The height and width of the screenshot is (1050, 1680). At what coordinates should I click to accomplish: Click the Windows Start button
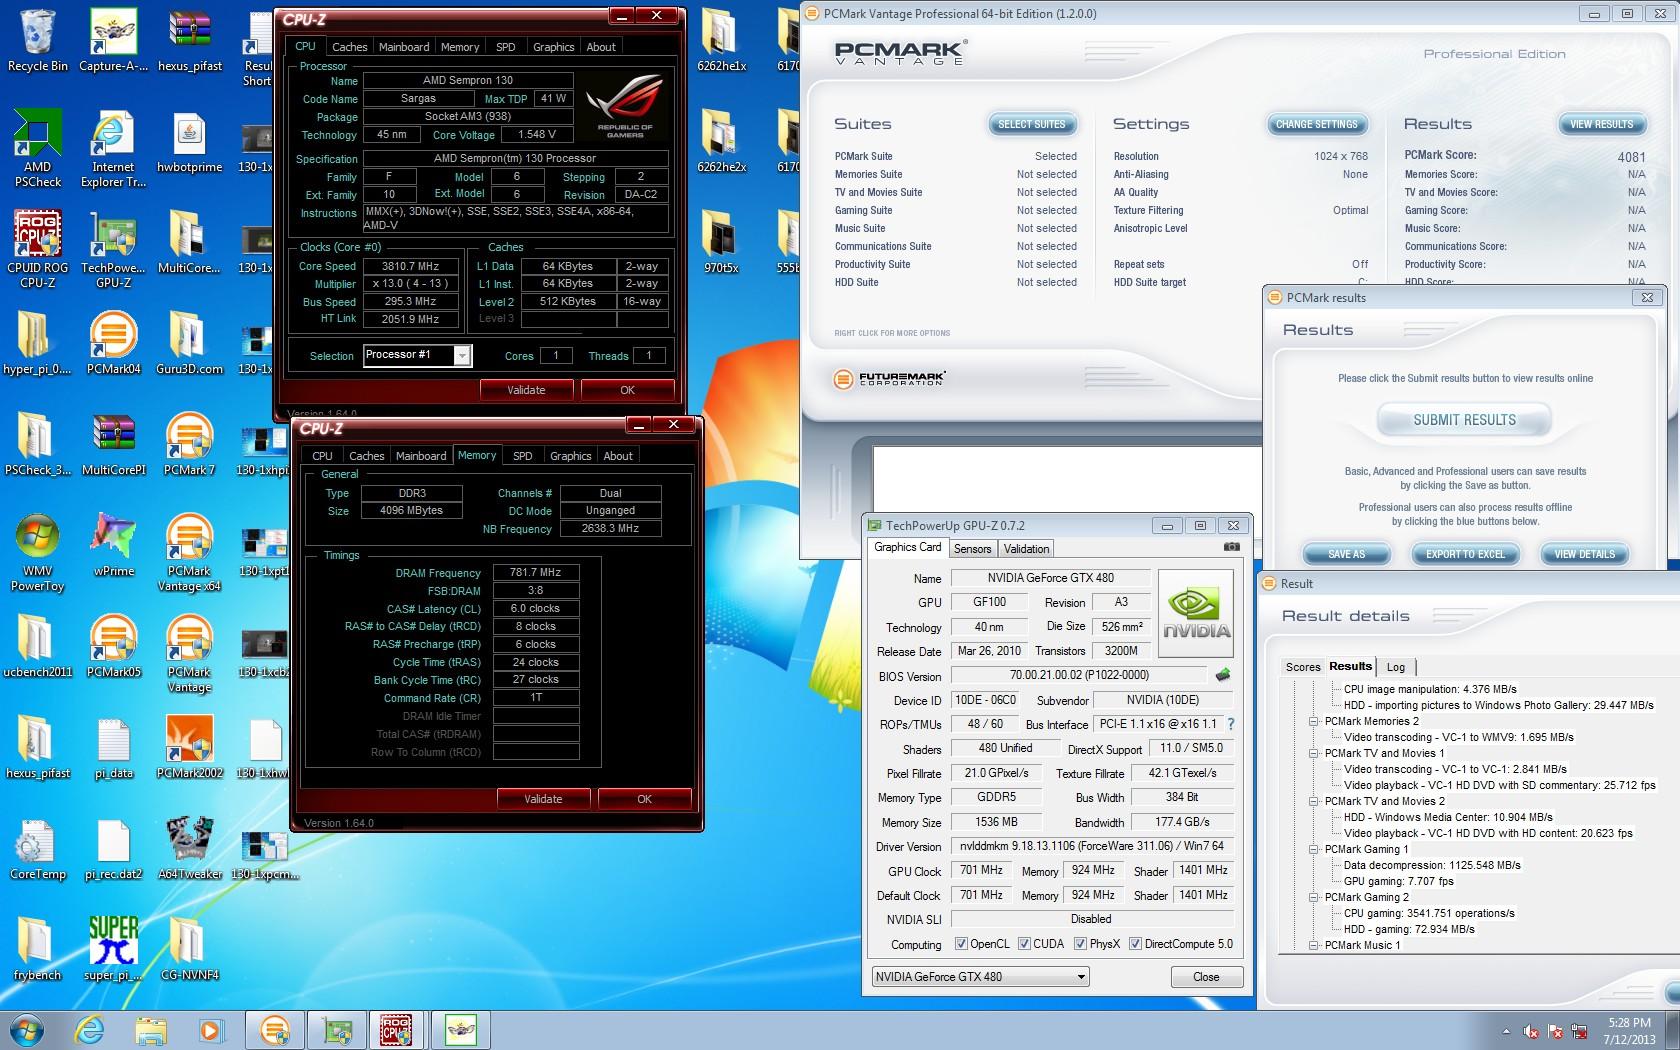[x=26, y=1029]
